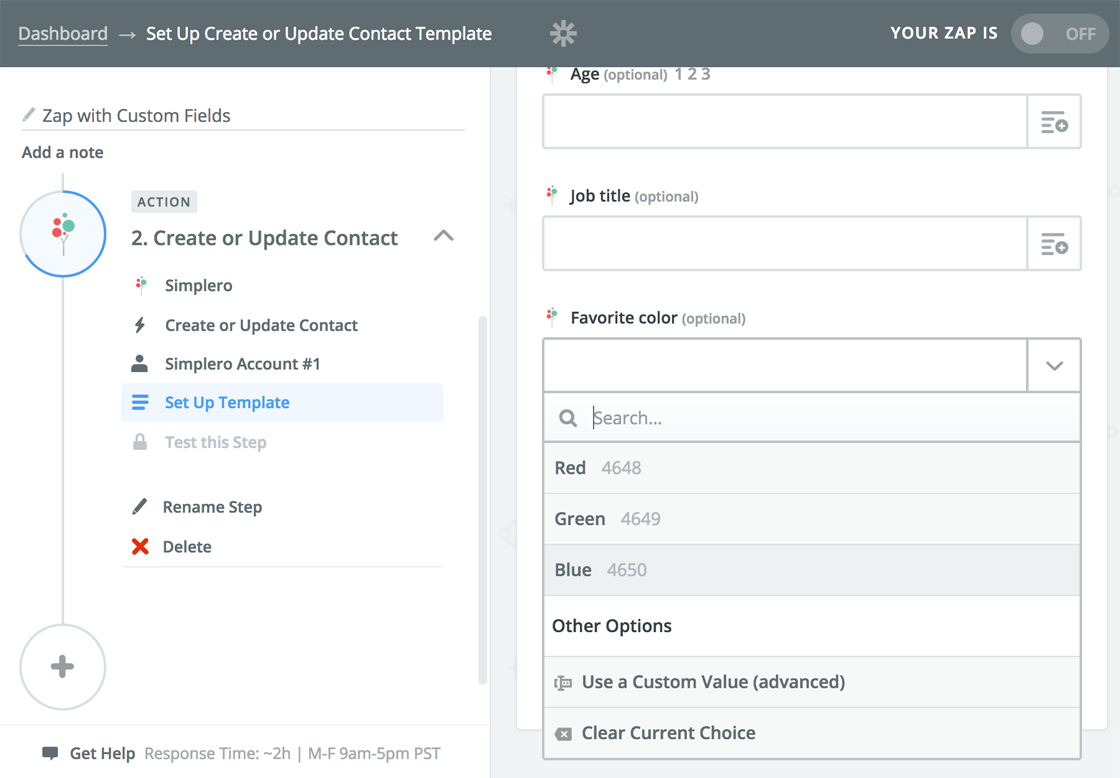Click the custom value icon
Screen dimensions: 1120x778
(563, 683)
